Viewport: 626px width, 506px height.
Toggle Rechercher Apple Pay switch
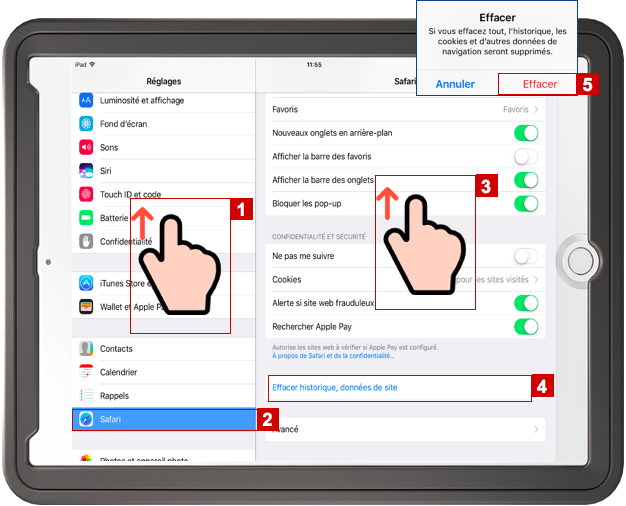(x=526, y=327)
